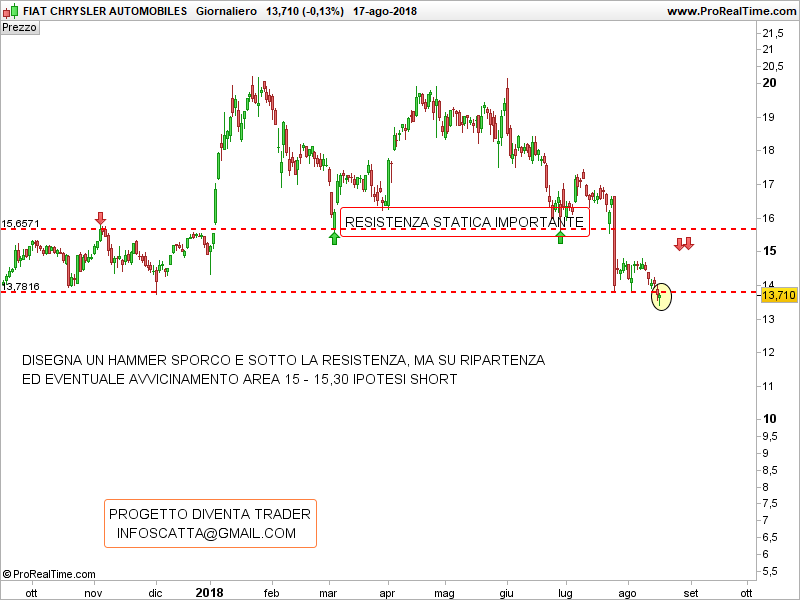The height and width of the screenshot is (600, 800).
Task: Click the 18 value on price axis
Action: coord(768,150)
